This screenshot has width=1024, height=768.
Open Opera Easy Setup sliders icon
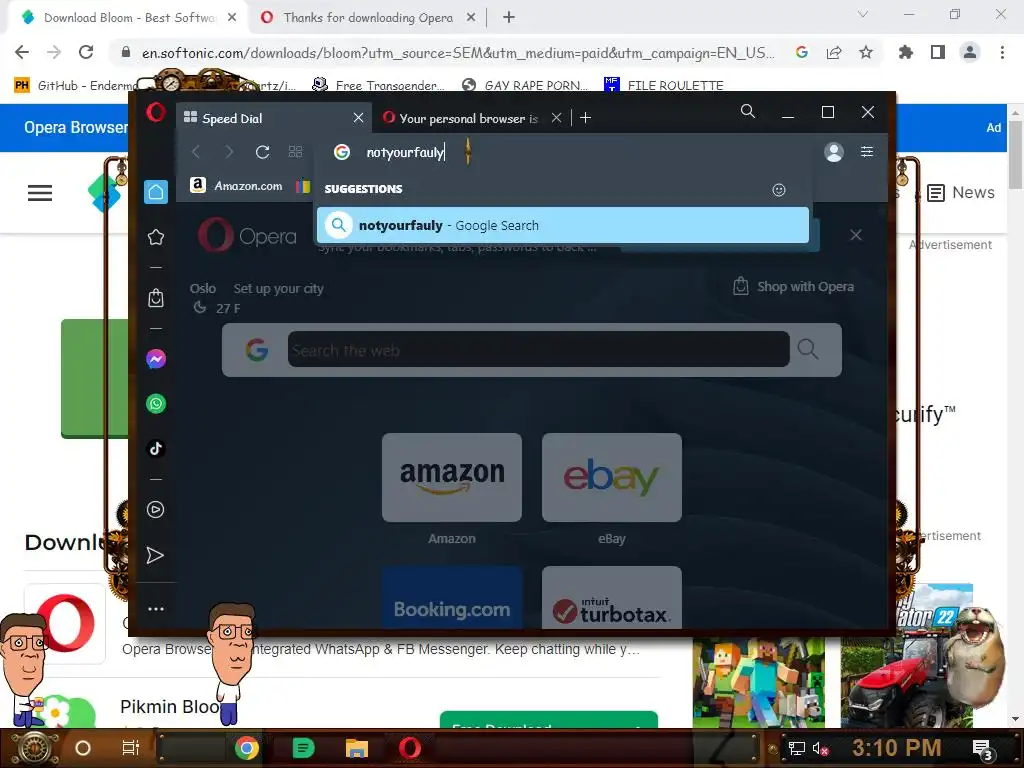pyautogui.click(x=867, y=152)
